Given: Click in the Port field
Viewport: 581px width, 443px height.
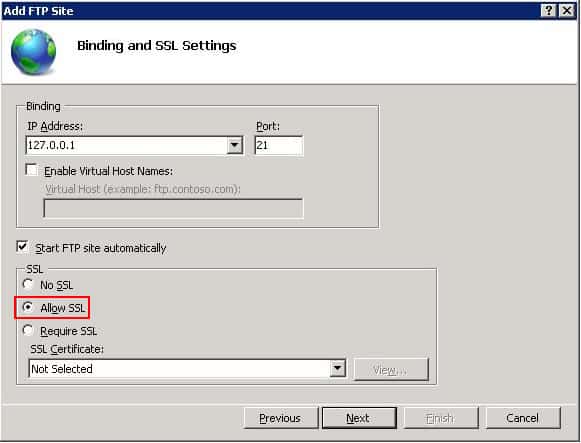Looking at the screenshot, I should pyautogui.click(x=279, y=145).
